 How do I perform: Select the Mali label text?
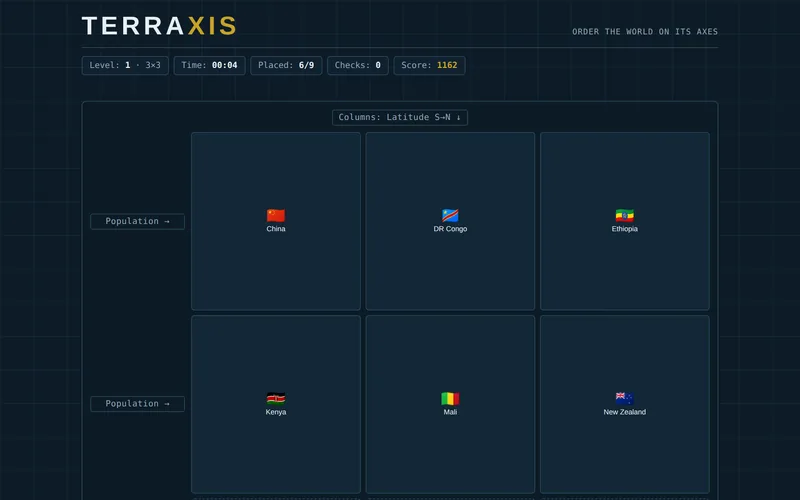[x=450, y=412]
